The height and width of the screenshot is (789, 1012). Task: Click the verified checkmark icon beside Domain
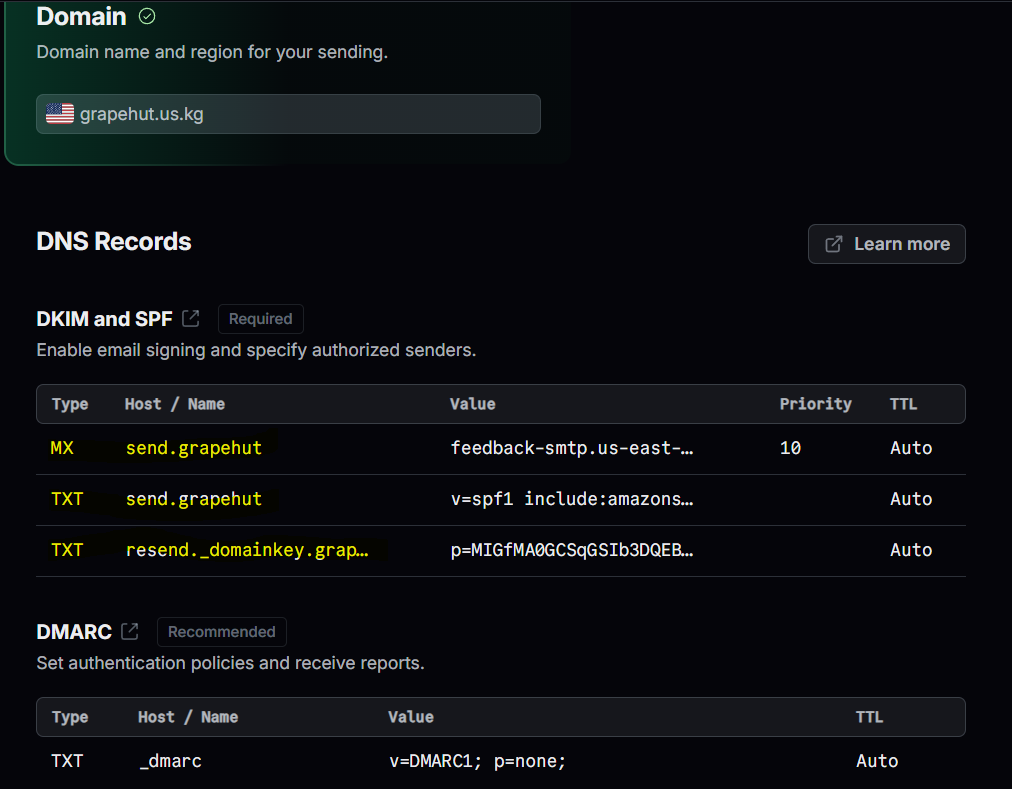tap(147, 17)
